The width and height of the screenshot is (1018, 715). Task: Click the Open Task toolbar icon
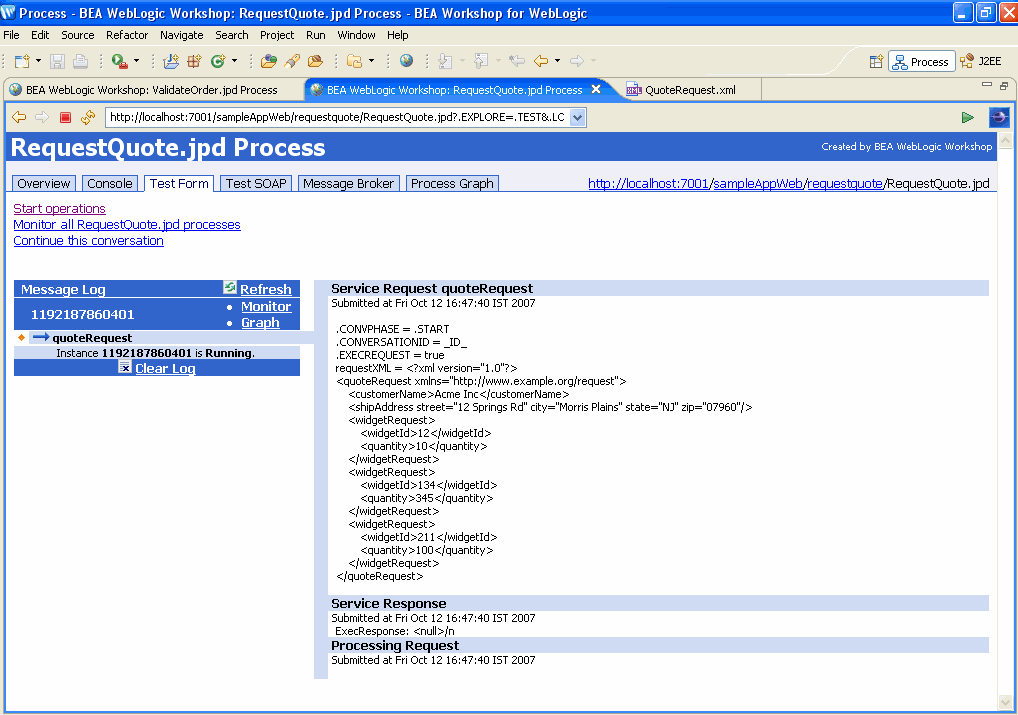click(315, 61)
